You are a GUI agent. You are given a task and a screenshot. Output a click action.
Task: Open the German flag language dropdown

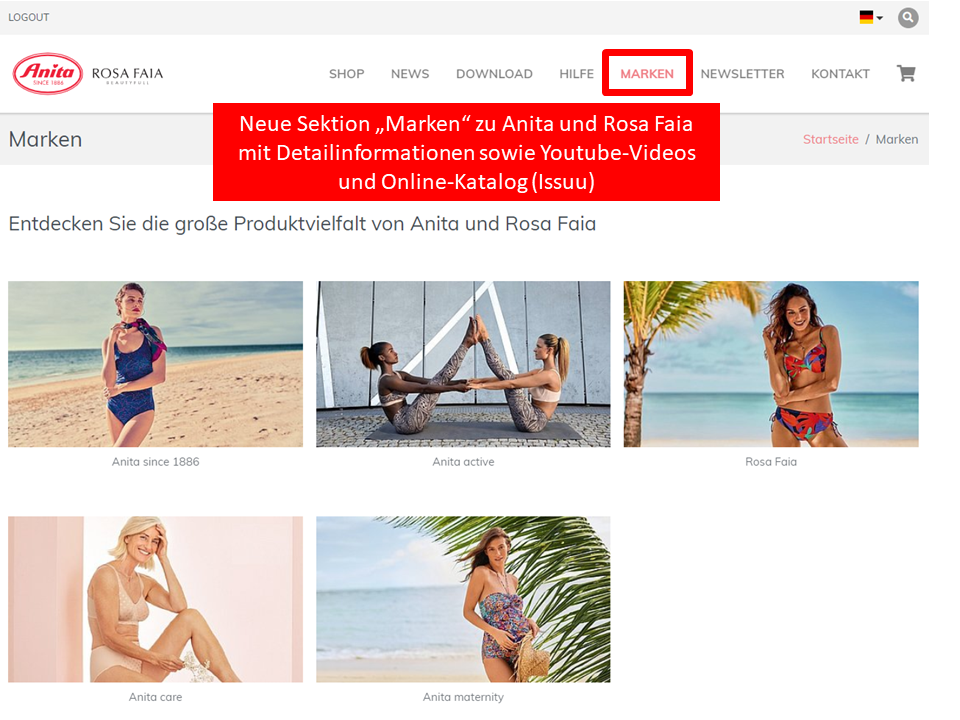point(871,17)
